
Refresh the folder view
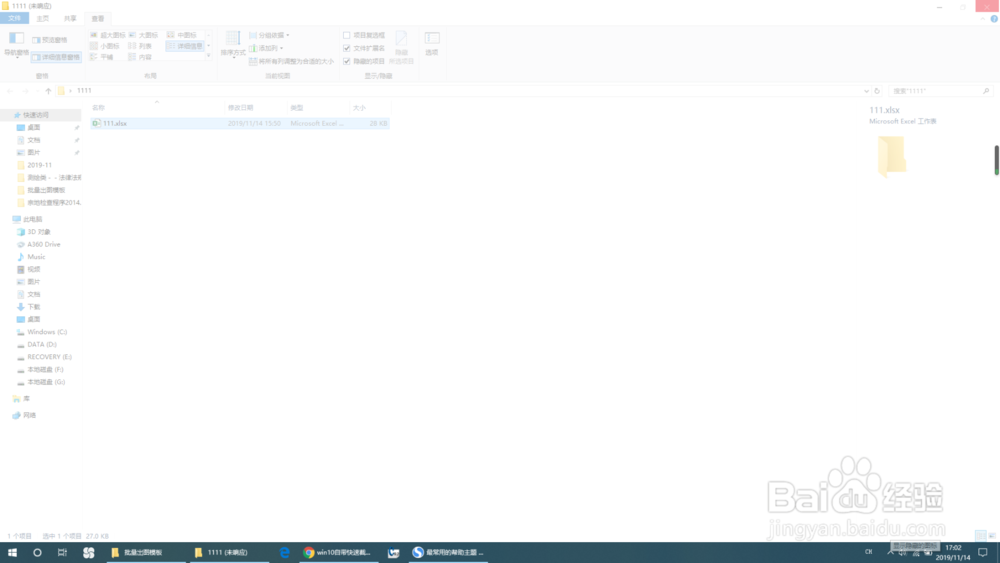point(878,91)
